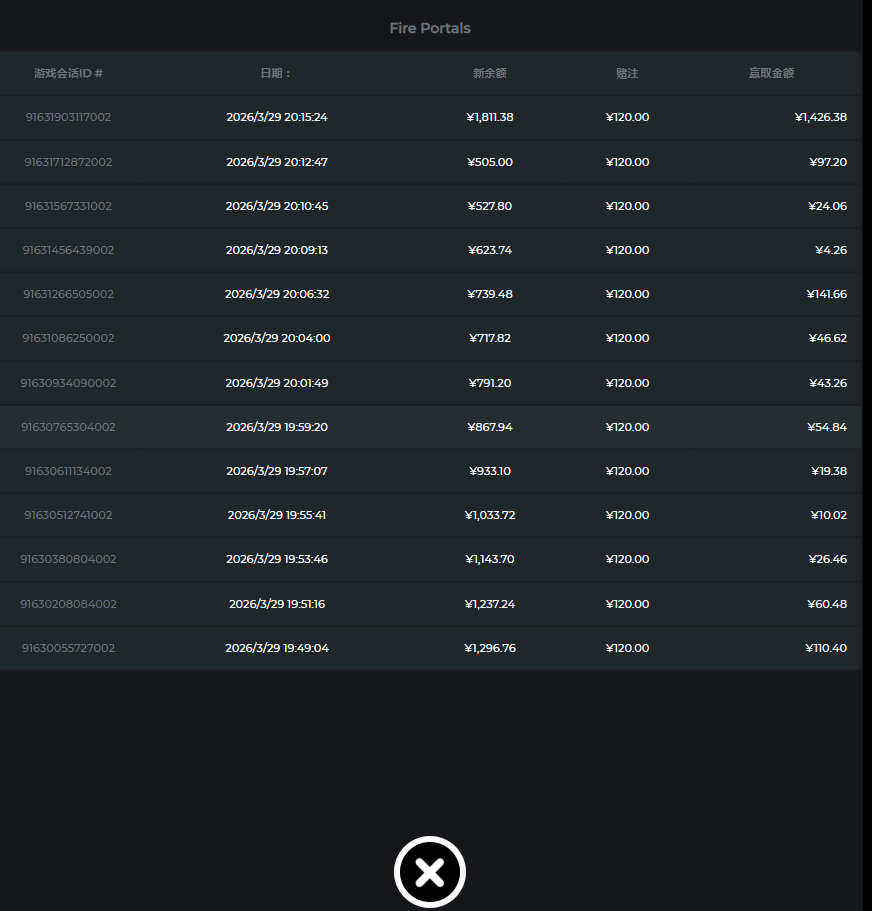Image resolution: width=872 pixels, height=911 pixels.
Task: Open session ID 91630934090002
Action: 68,383
